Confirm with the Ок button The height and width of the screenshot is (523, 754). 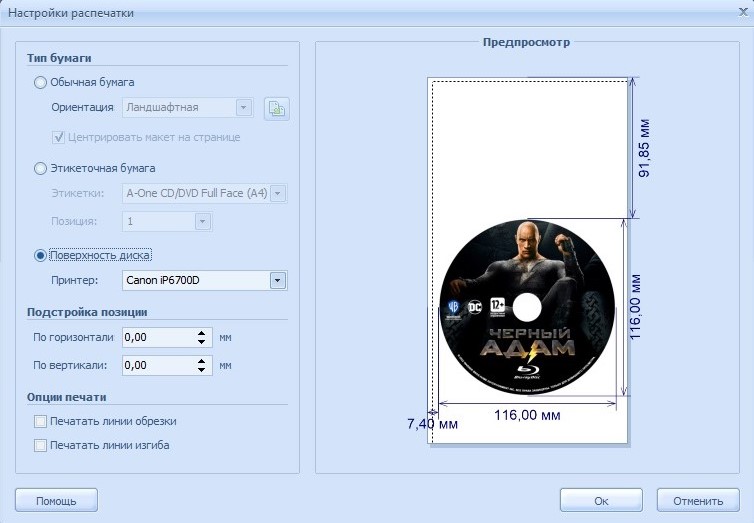pyautogui.click(x=601, y=500)
